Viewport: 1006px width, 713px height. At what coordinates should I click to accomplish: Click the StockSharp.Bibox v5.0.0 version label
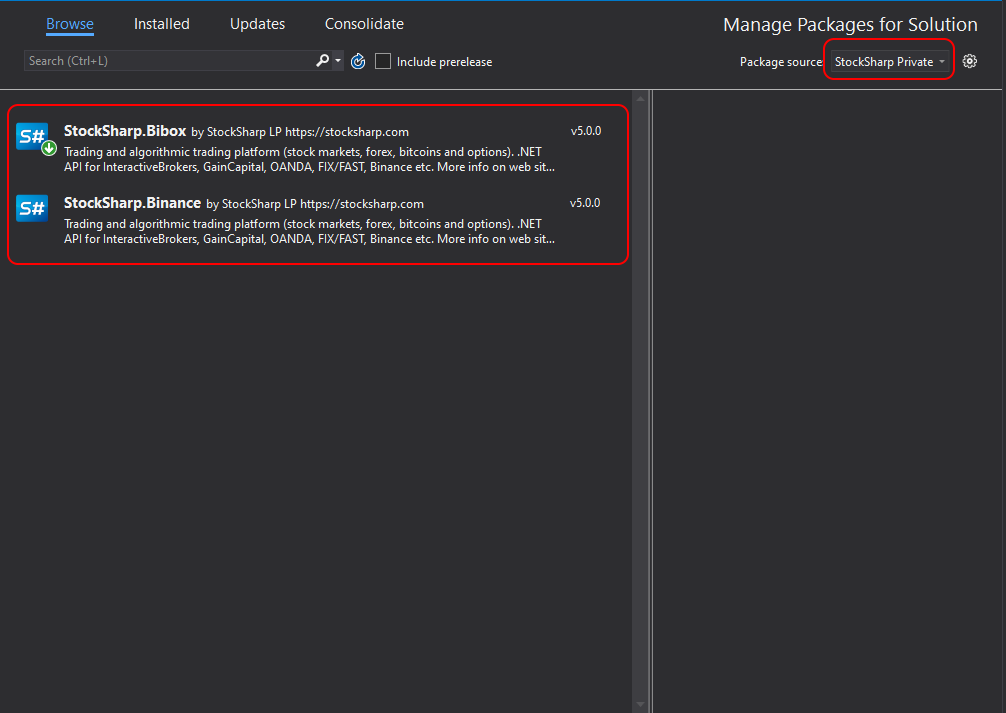[585, 131]
